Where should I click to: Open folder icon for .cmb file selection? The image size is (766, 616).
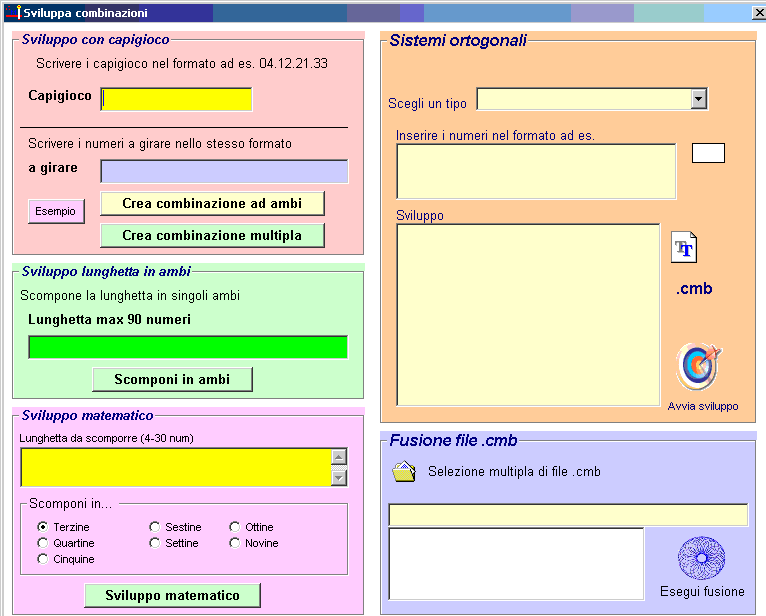pyautogui.click(x=404, y=472)
